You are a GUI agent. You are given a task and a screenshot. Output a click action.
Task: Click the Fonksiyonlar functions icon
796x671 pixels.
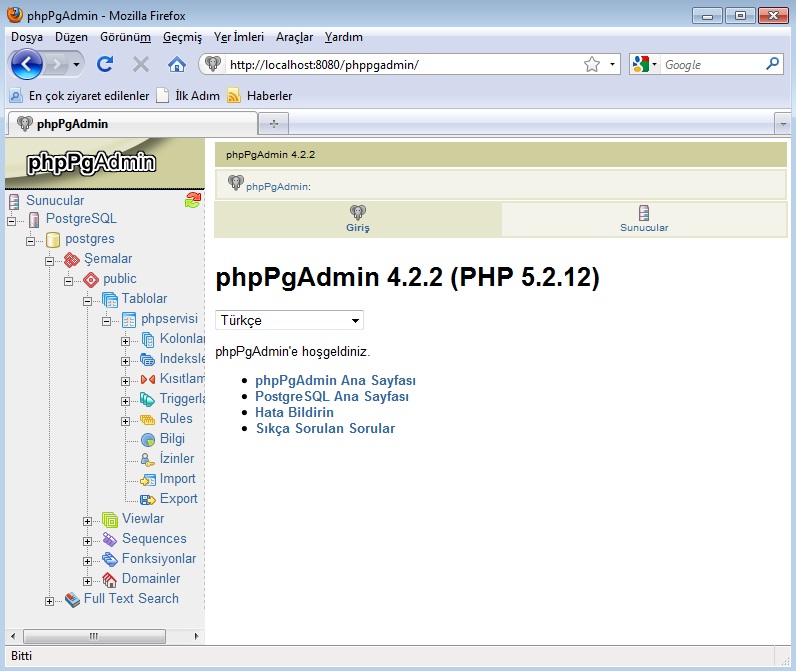click(110, 559)
